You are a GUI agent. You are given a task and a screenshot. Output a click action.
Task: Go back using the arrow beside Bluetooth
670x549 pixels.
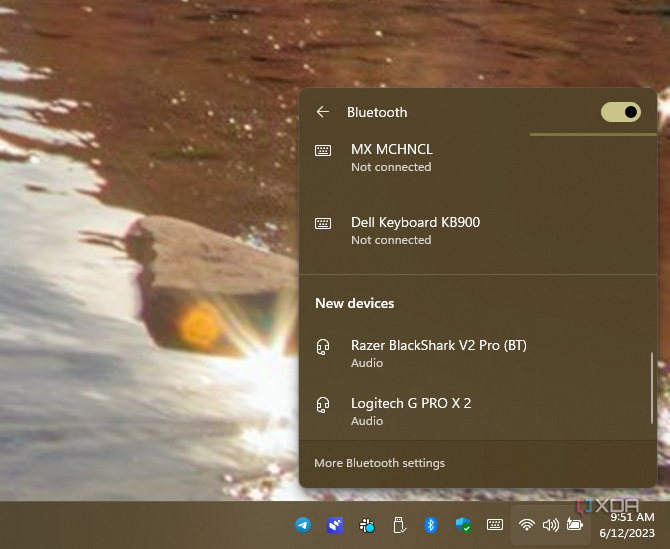point(322,112)
